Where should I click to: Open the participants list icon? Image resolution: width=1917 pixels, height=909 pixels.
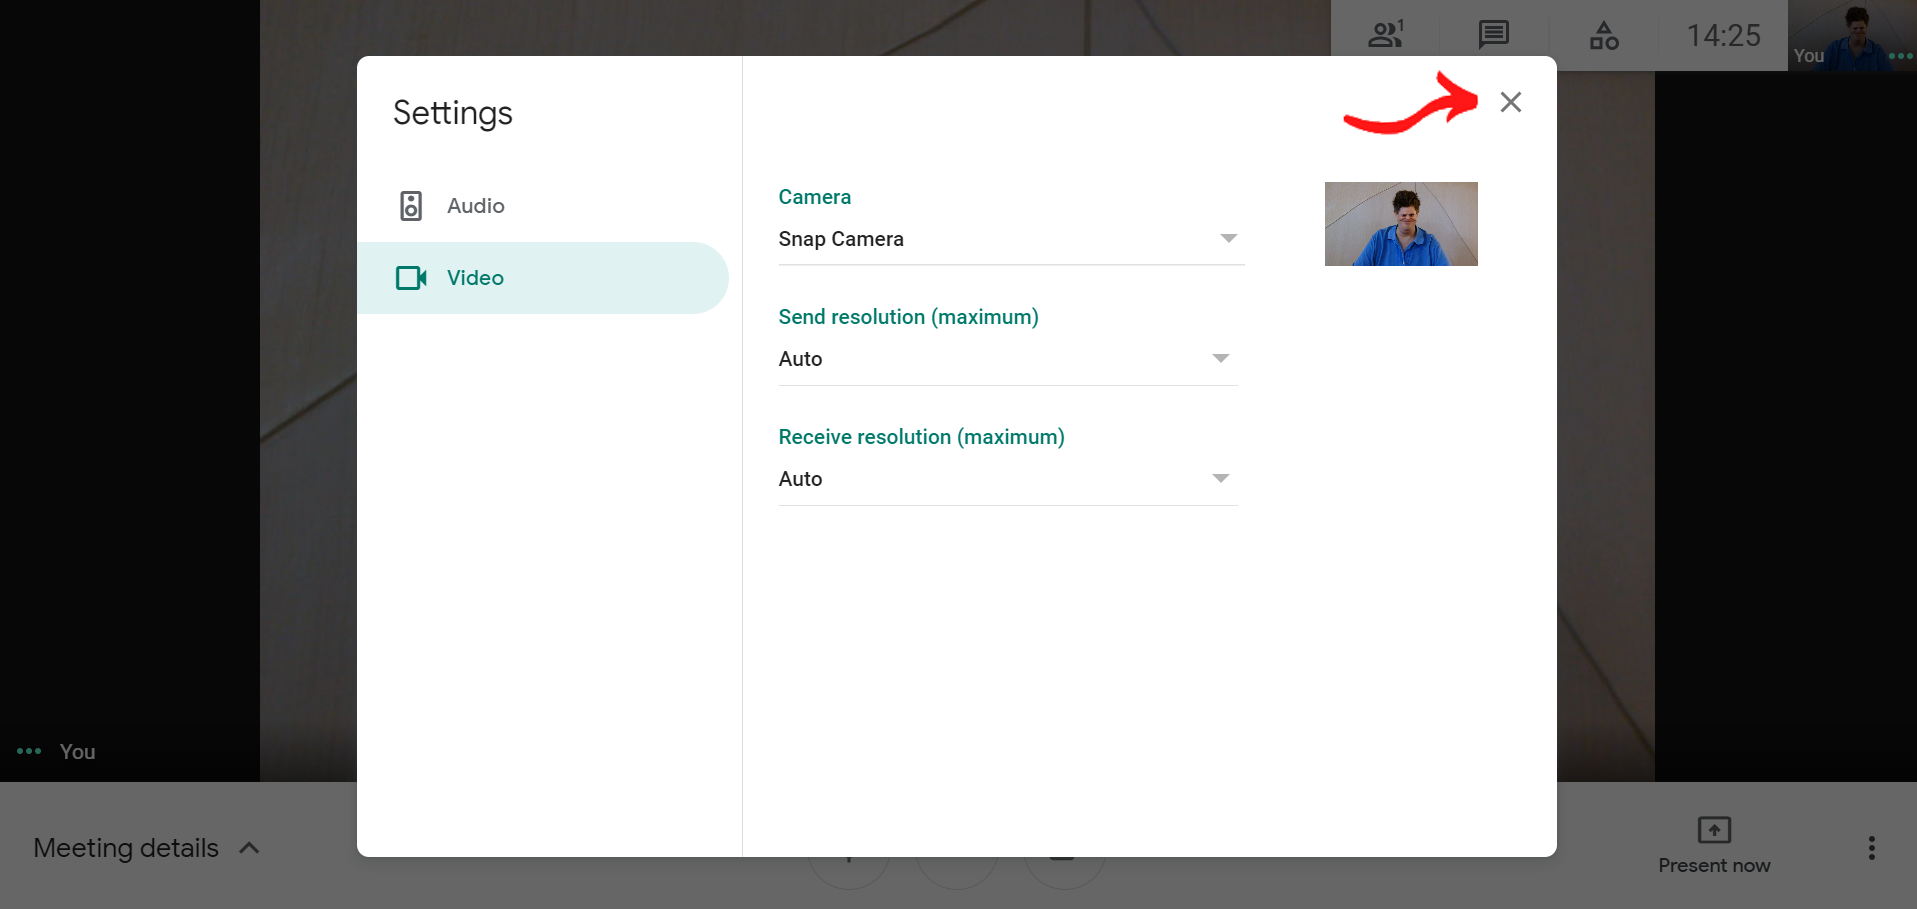[1385, 35]
